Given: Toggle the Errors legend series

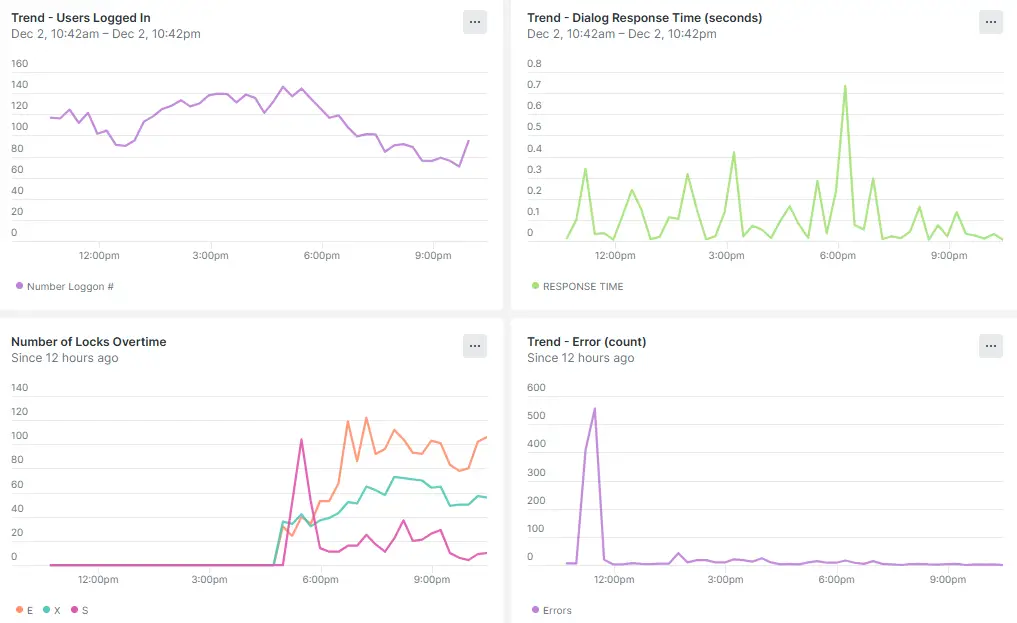Looking at the screenshot, I should [551, 610].
